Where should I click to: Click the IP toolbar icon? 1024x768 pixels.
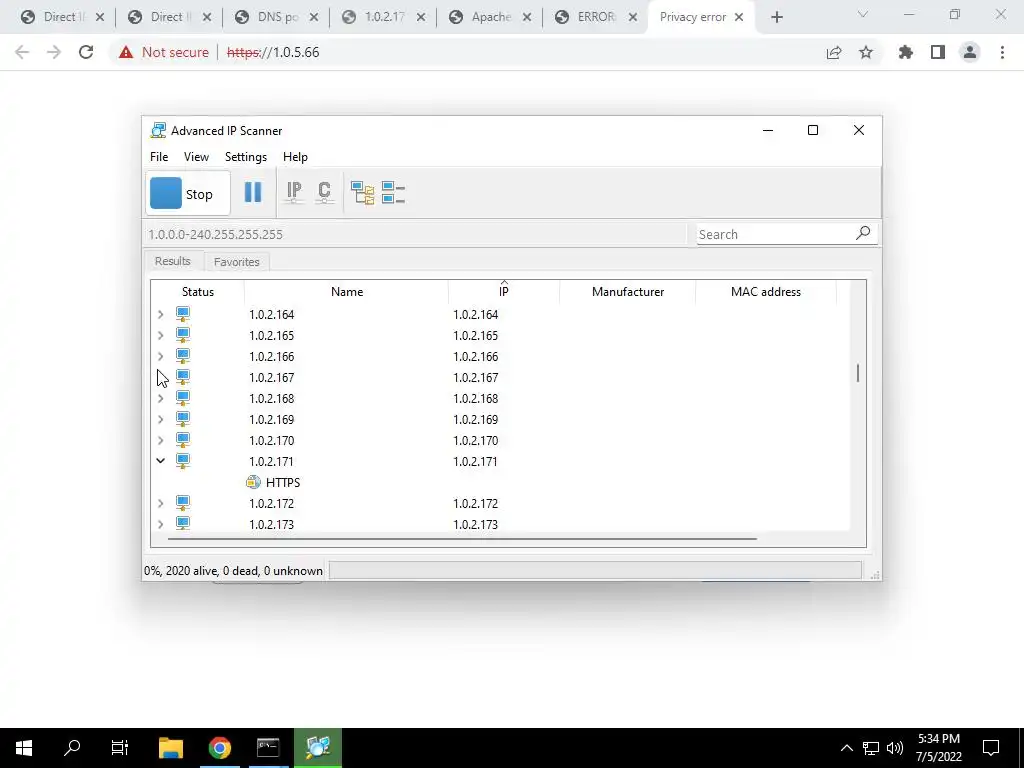point(294,192)
